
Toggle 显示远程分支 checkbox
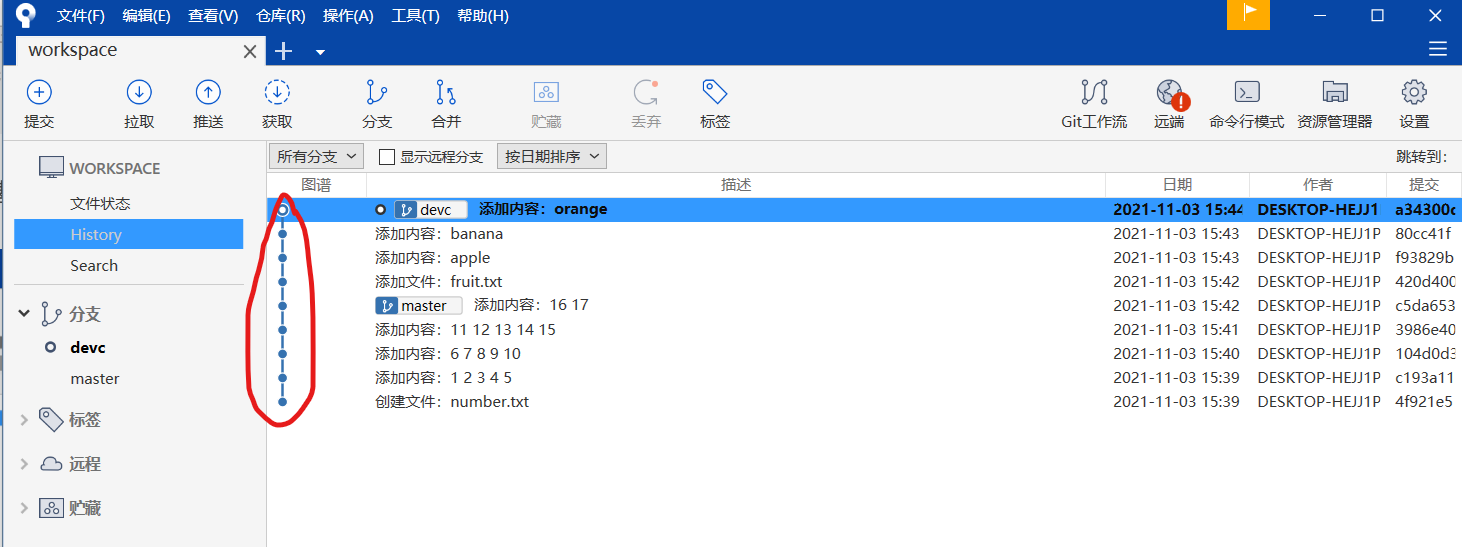(387, 157)
